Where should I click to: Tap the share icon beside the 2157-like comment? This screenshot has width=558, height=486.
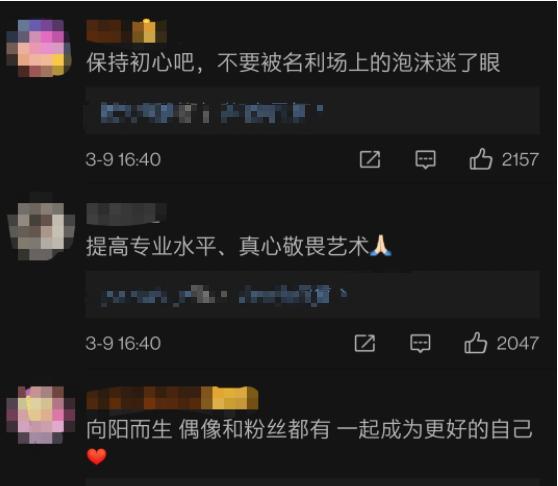tap(370, 159)
